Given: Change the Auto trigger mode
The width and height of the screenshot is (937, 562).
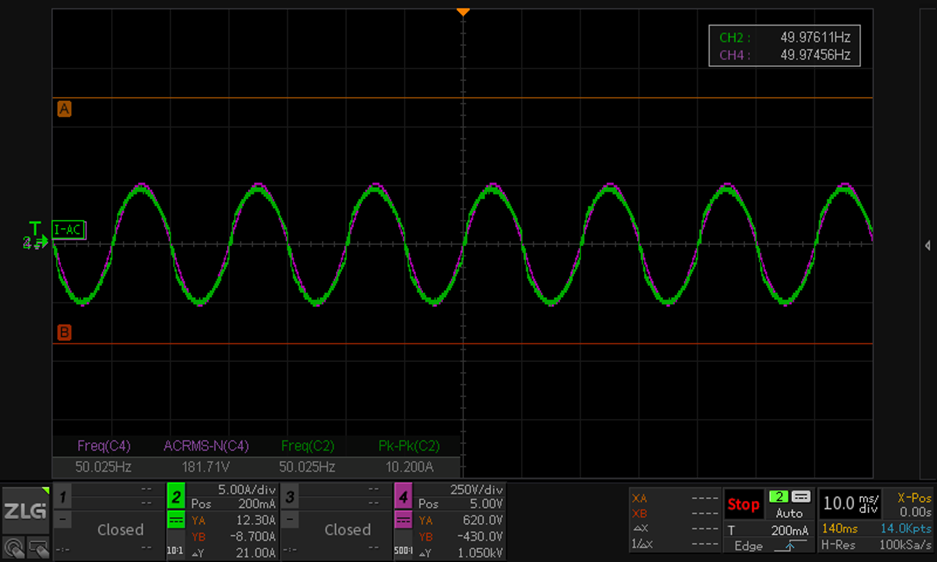Looking at the screenshot, I should click(789, 513).
